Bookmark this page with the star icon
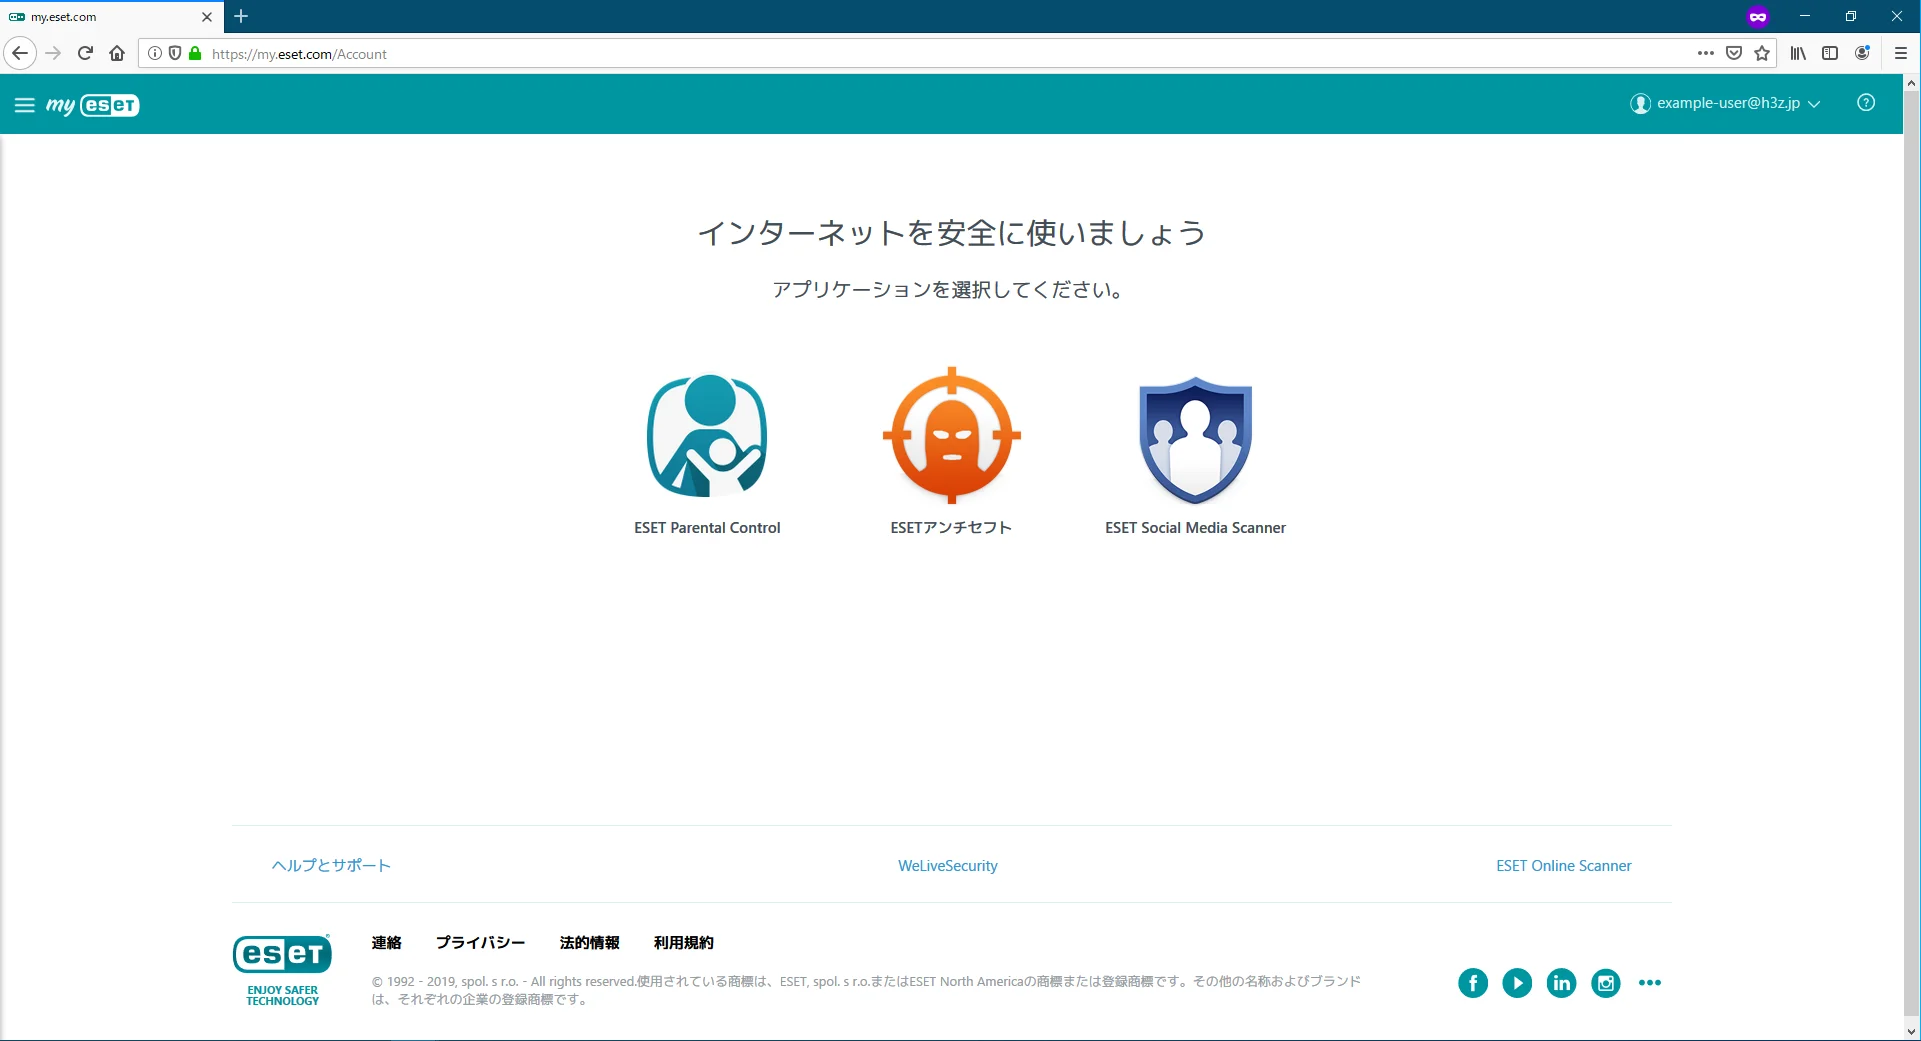1921x1041 pixels. pyautogui.click(x=1762, y=54)
